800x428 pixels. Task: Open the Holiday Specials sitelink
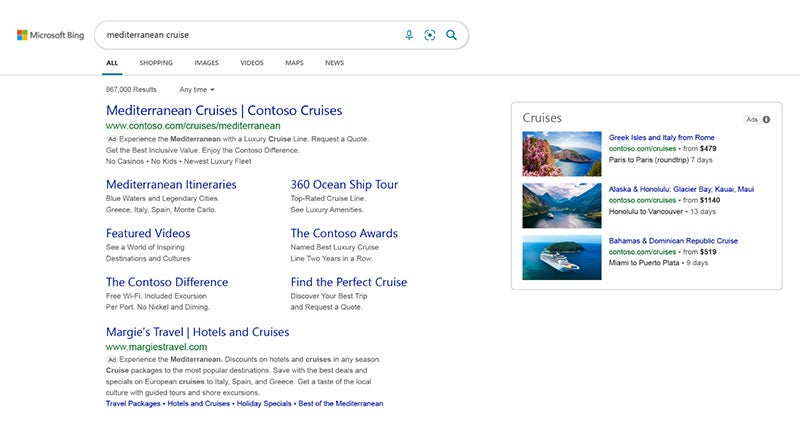click(x=264, y=404)
